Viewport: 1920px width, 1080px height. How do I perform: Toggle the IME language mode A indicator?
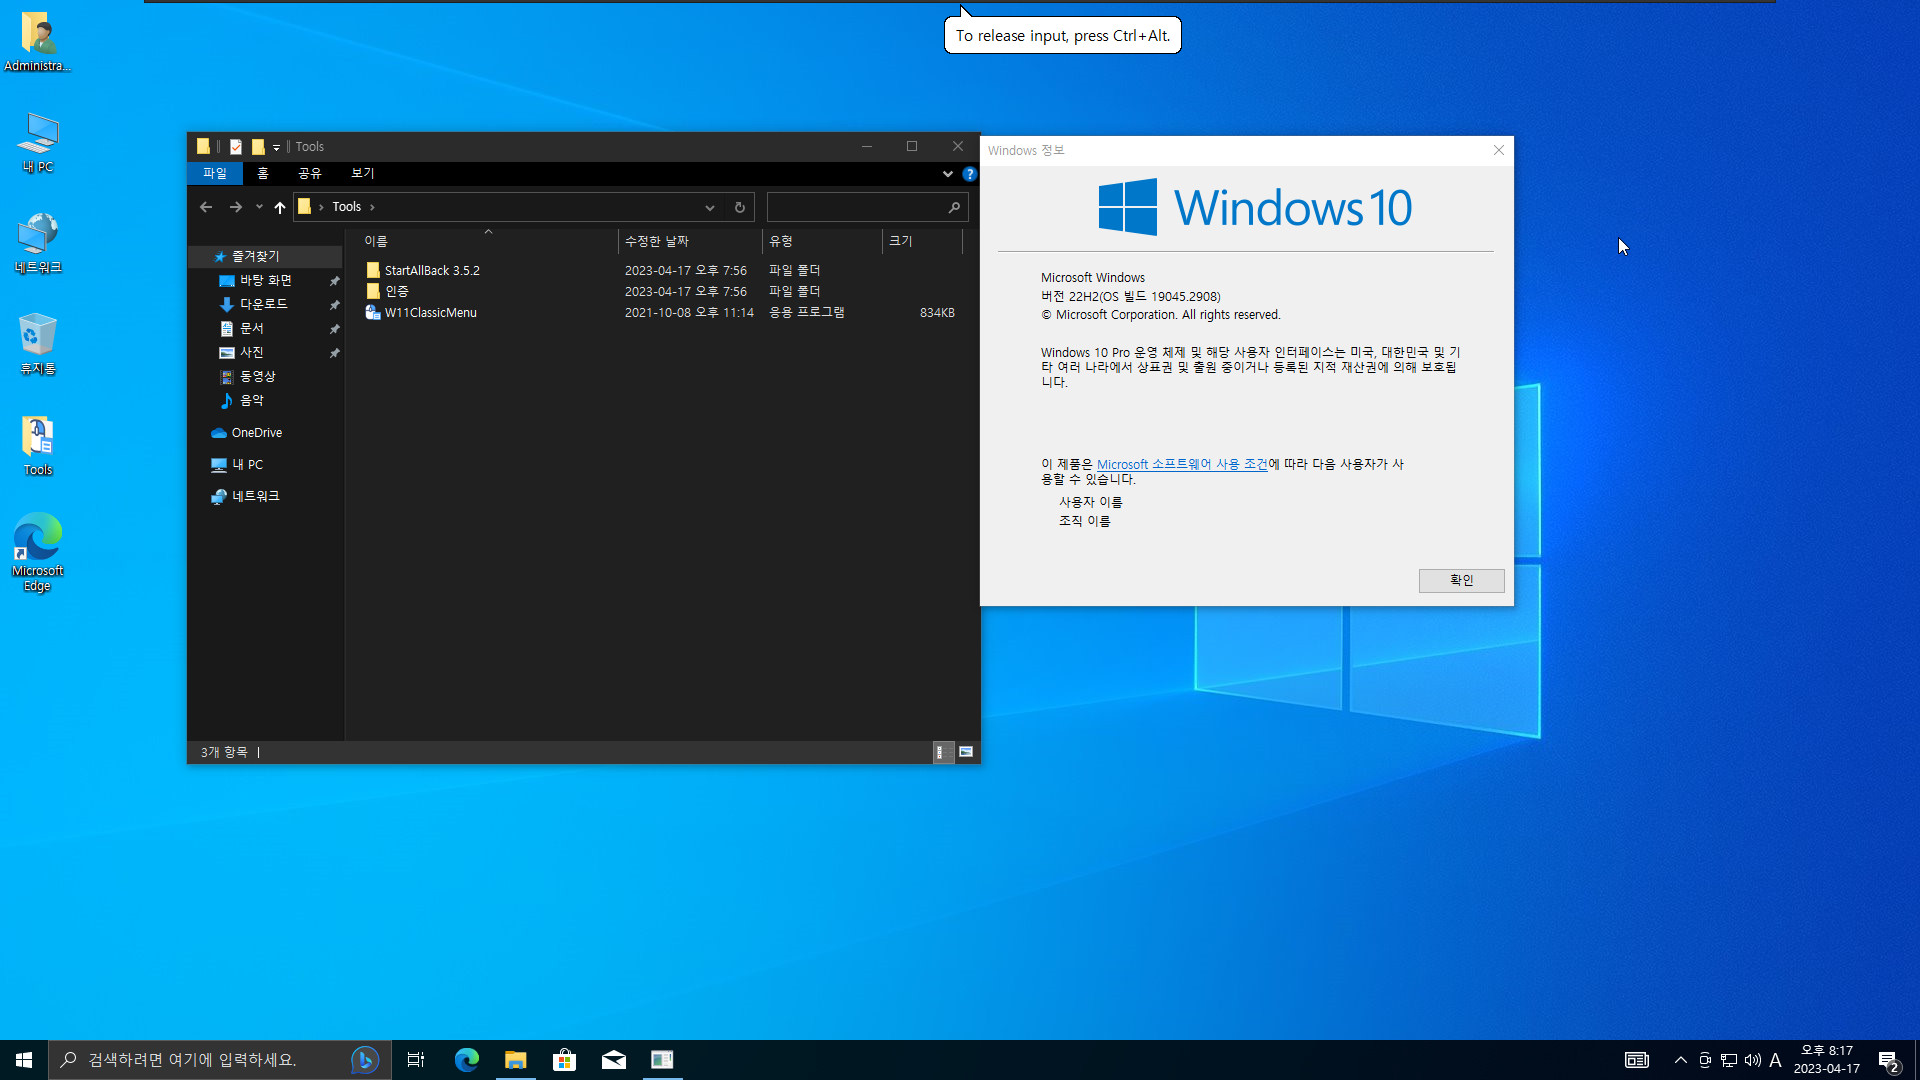1776,1060
